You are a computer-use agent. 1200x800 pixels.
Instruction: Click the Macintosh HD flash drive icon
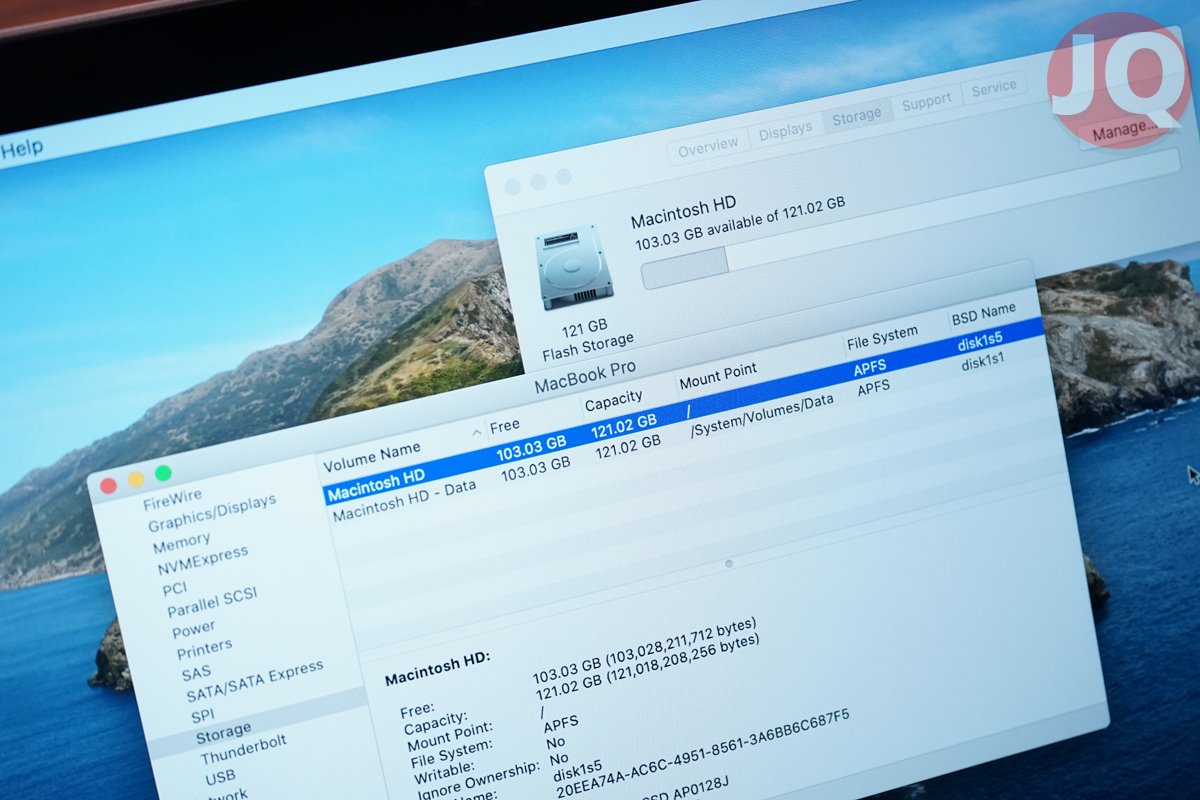pyautogui.click(x=574, y=267)
